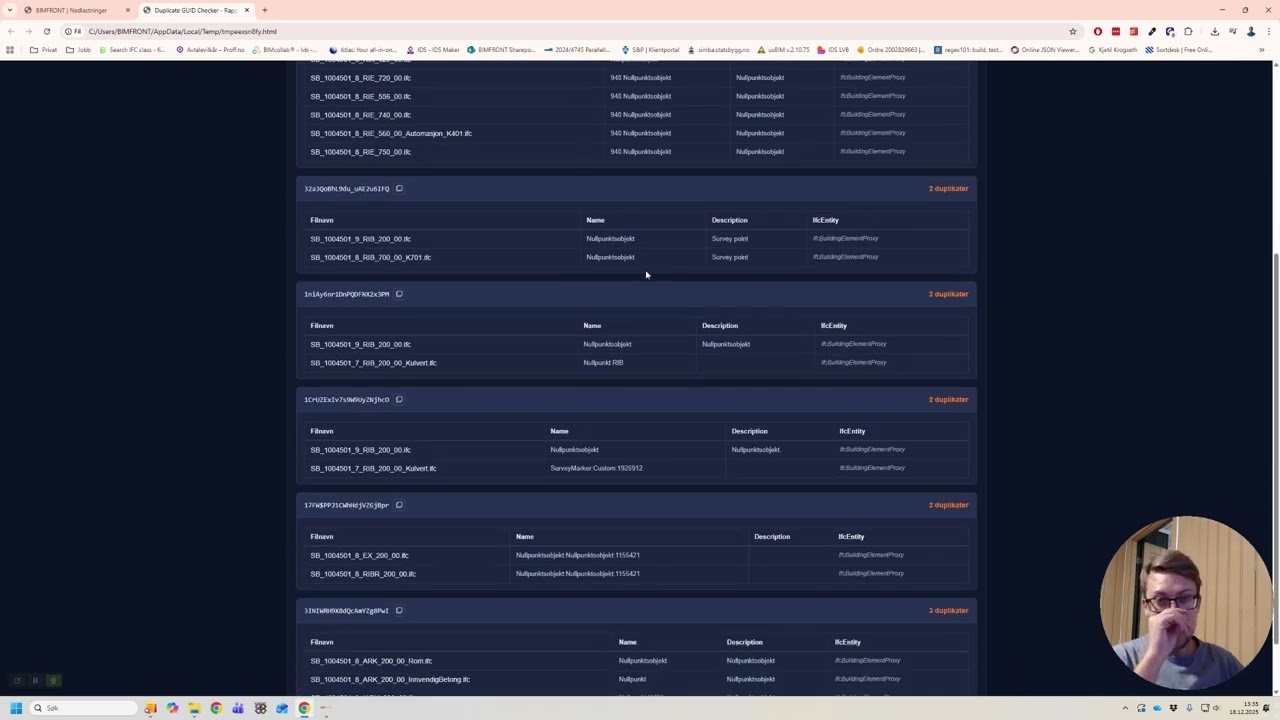The width and height of the screenshot is (1280, 720).
Task: Click the name 'Nullpunkt RIB'
Action: tap(603, 363)
